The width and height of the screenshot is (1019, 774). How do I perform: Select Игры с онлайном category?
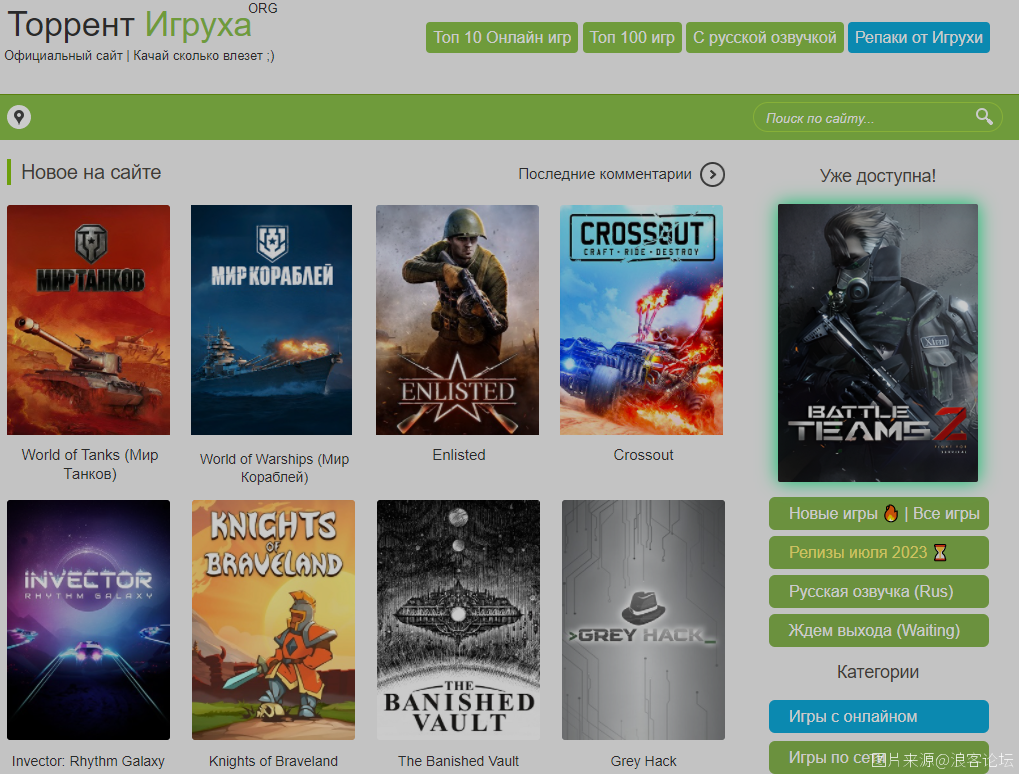pos(878,716)
